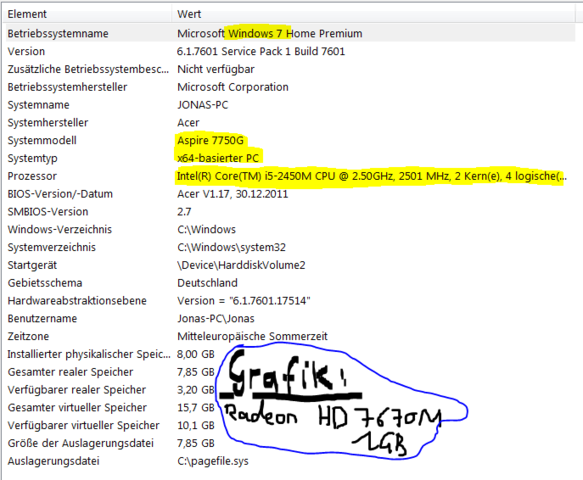583x480 pixels.
Task: Select the Systemhersteller row showing Acer
Action: tap(290, 123)
